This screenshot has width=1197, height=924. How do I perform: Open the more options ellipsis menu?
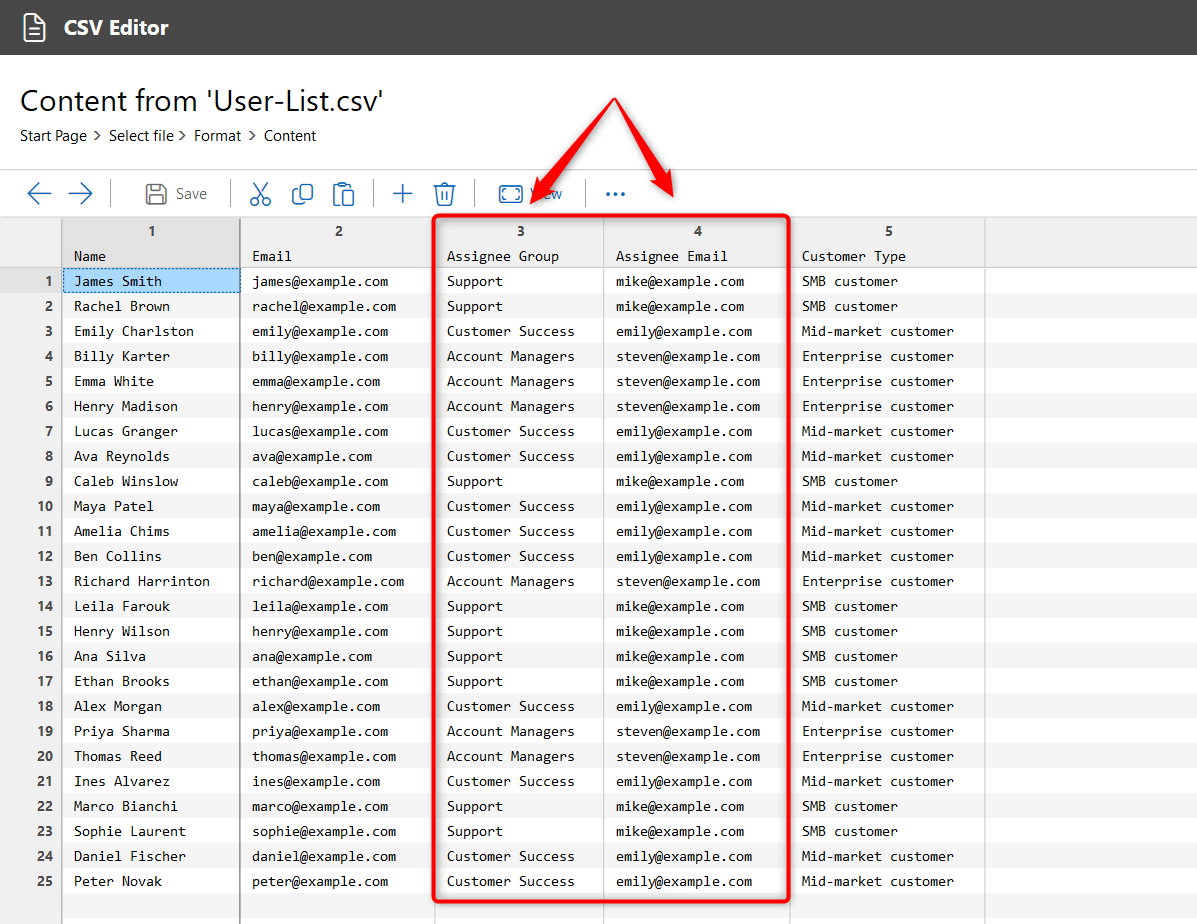[x=614, y=193]
